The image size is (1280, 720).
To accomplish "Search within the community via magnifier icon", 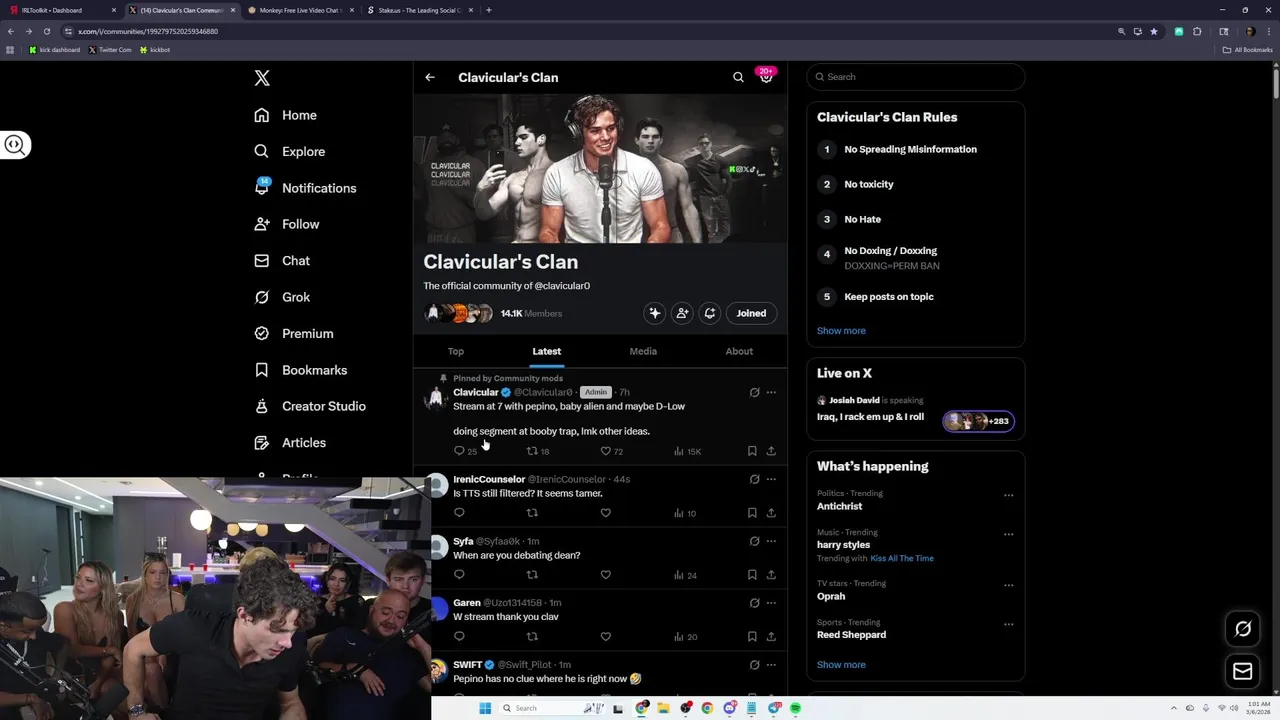I will 738,77.
